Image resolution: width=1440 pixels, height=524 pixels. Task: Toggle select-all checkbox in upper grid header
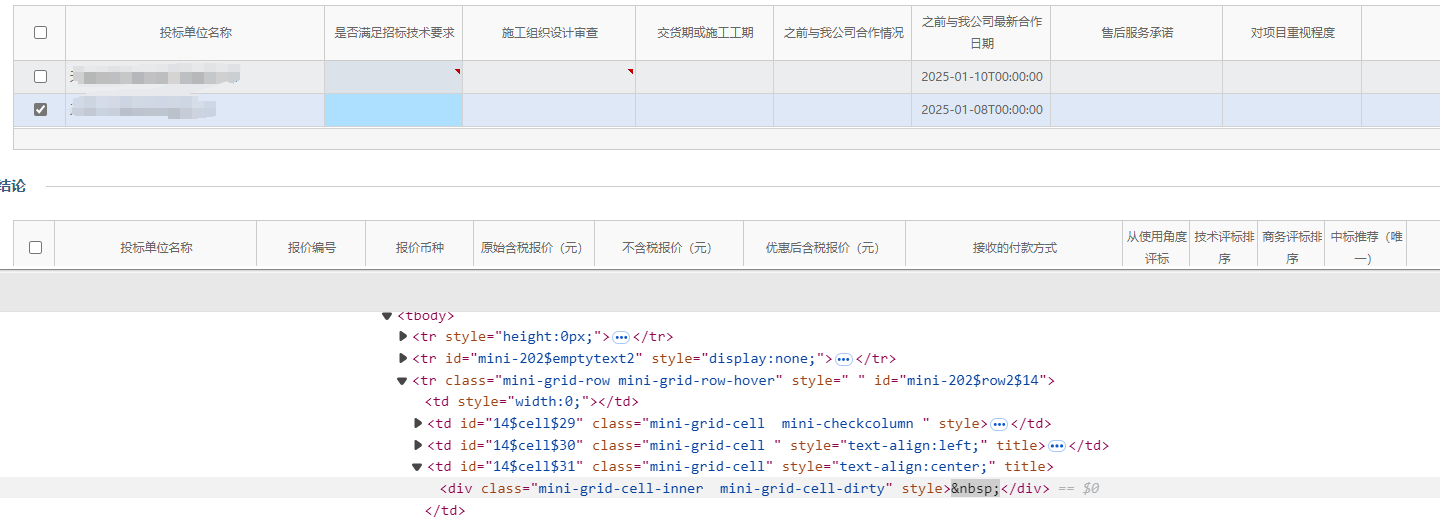click(x=40, y=32)
